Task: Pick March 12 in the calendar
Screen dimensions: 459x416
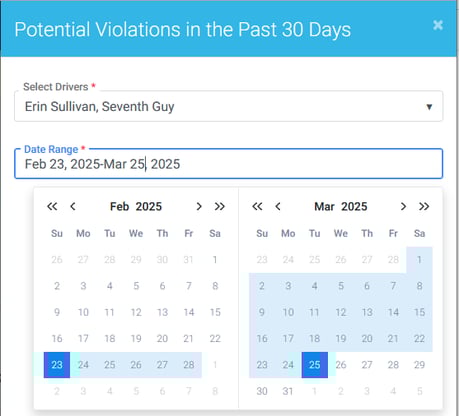Action: 341,312
